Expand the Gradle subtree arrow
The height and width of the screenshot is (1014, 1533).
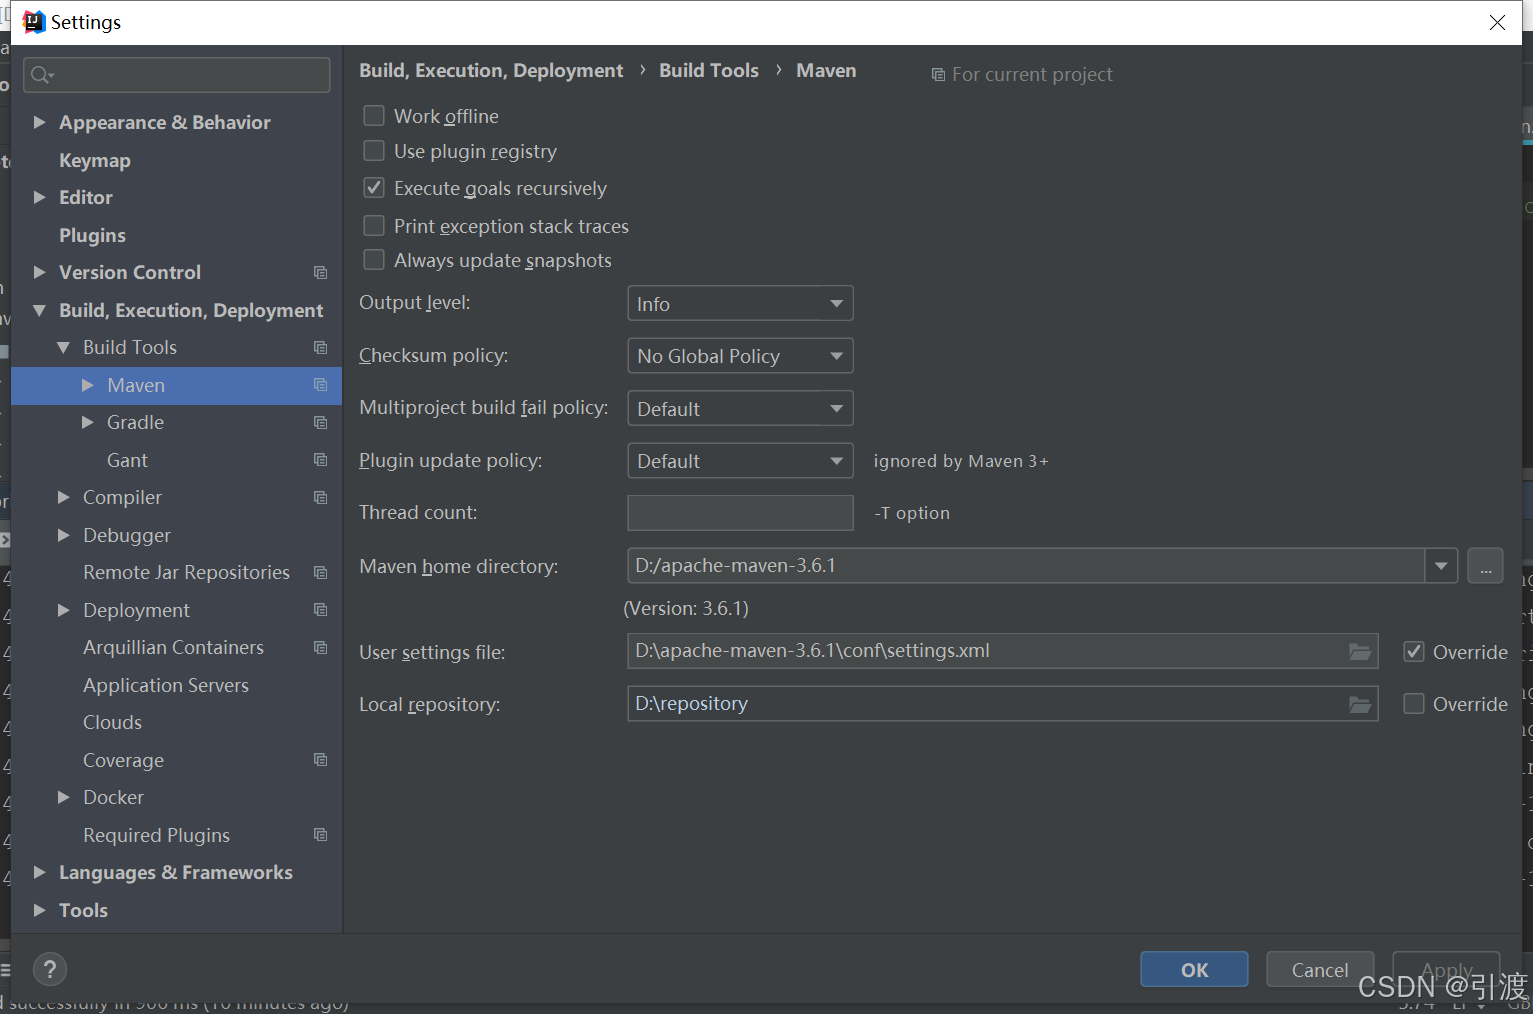88,422
